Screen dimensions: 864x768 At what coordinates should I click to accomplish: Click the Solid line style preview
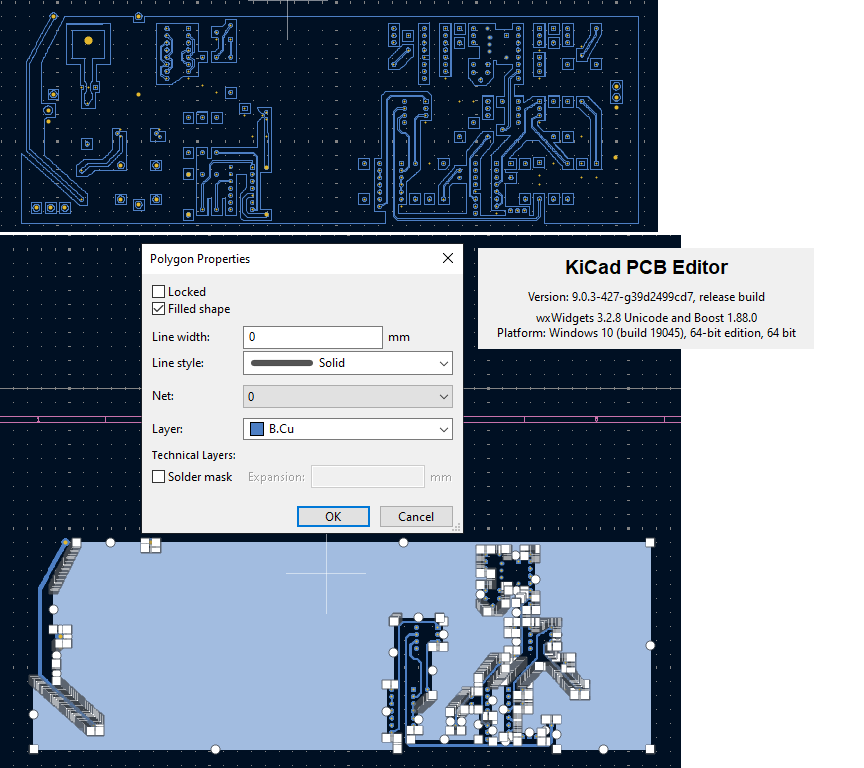click(282, 363)
